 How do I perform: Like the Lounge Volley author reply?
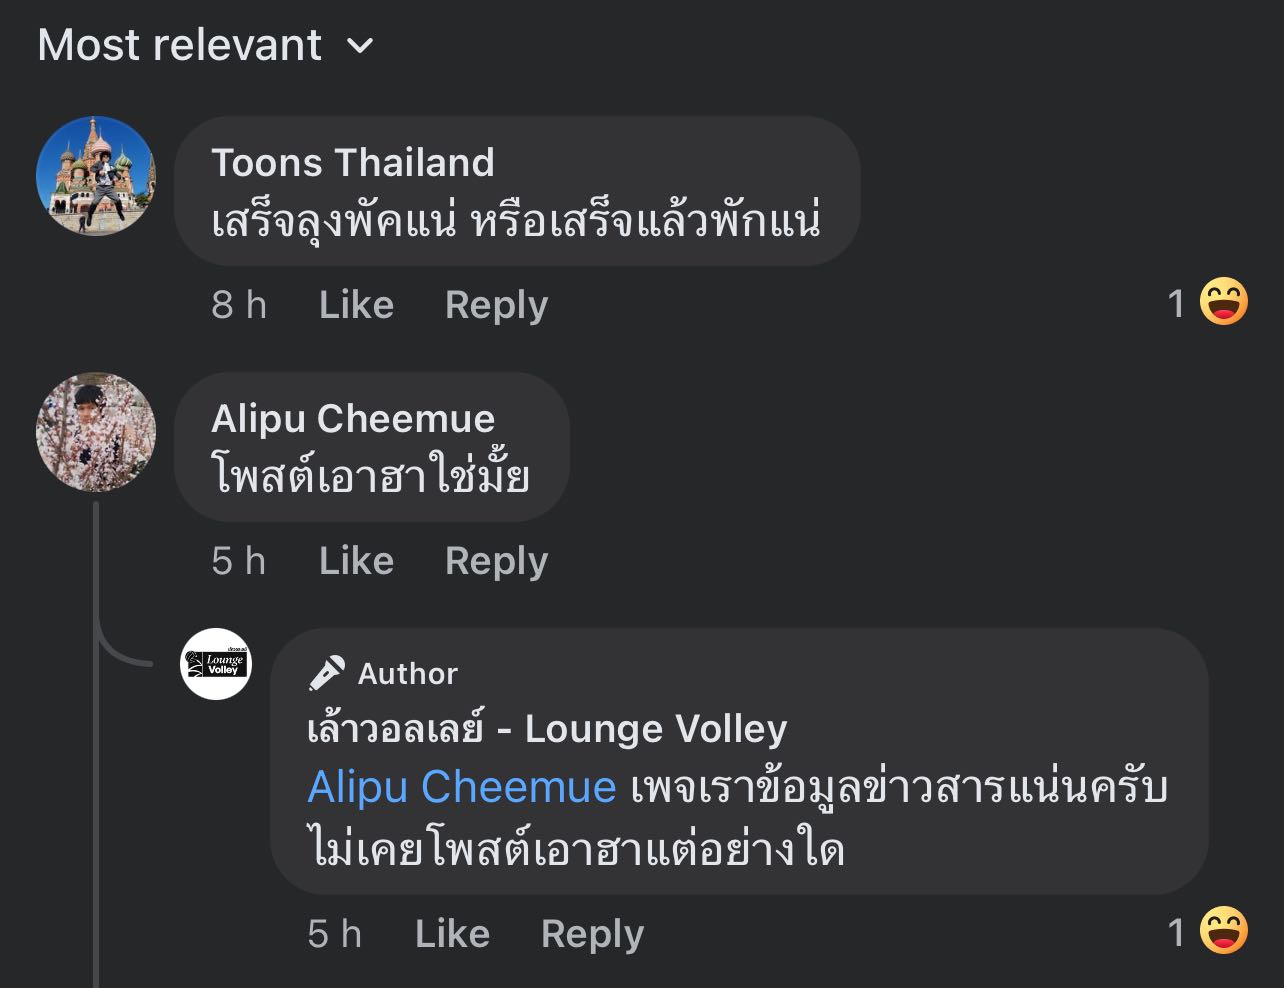coord(452,934)
